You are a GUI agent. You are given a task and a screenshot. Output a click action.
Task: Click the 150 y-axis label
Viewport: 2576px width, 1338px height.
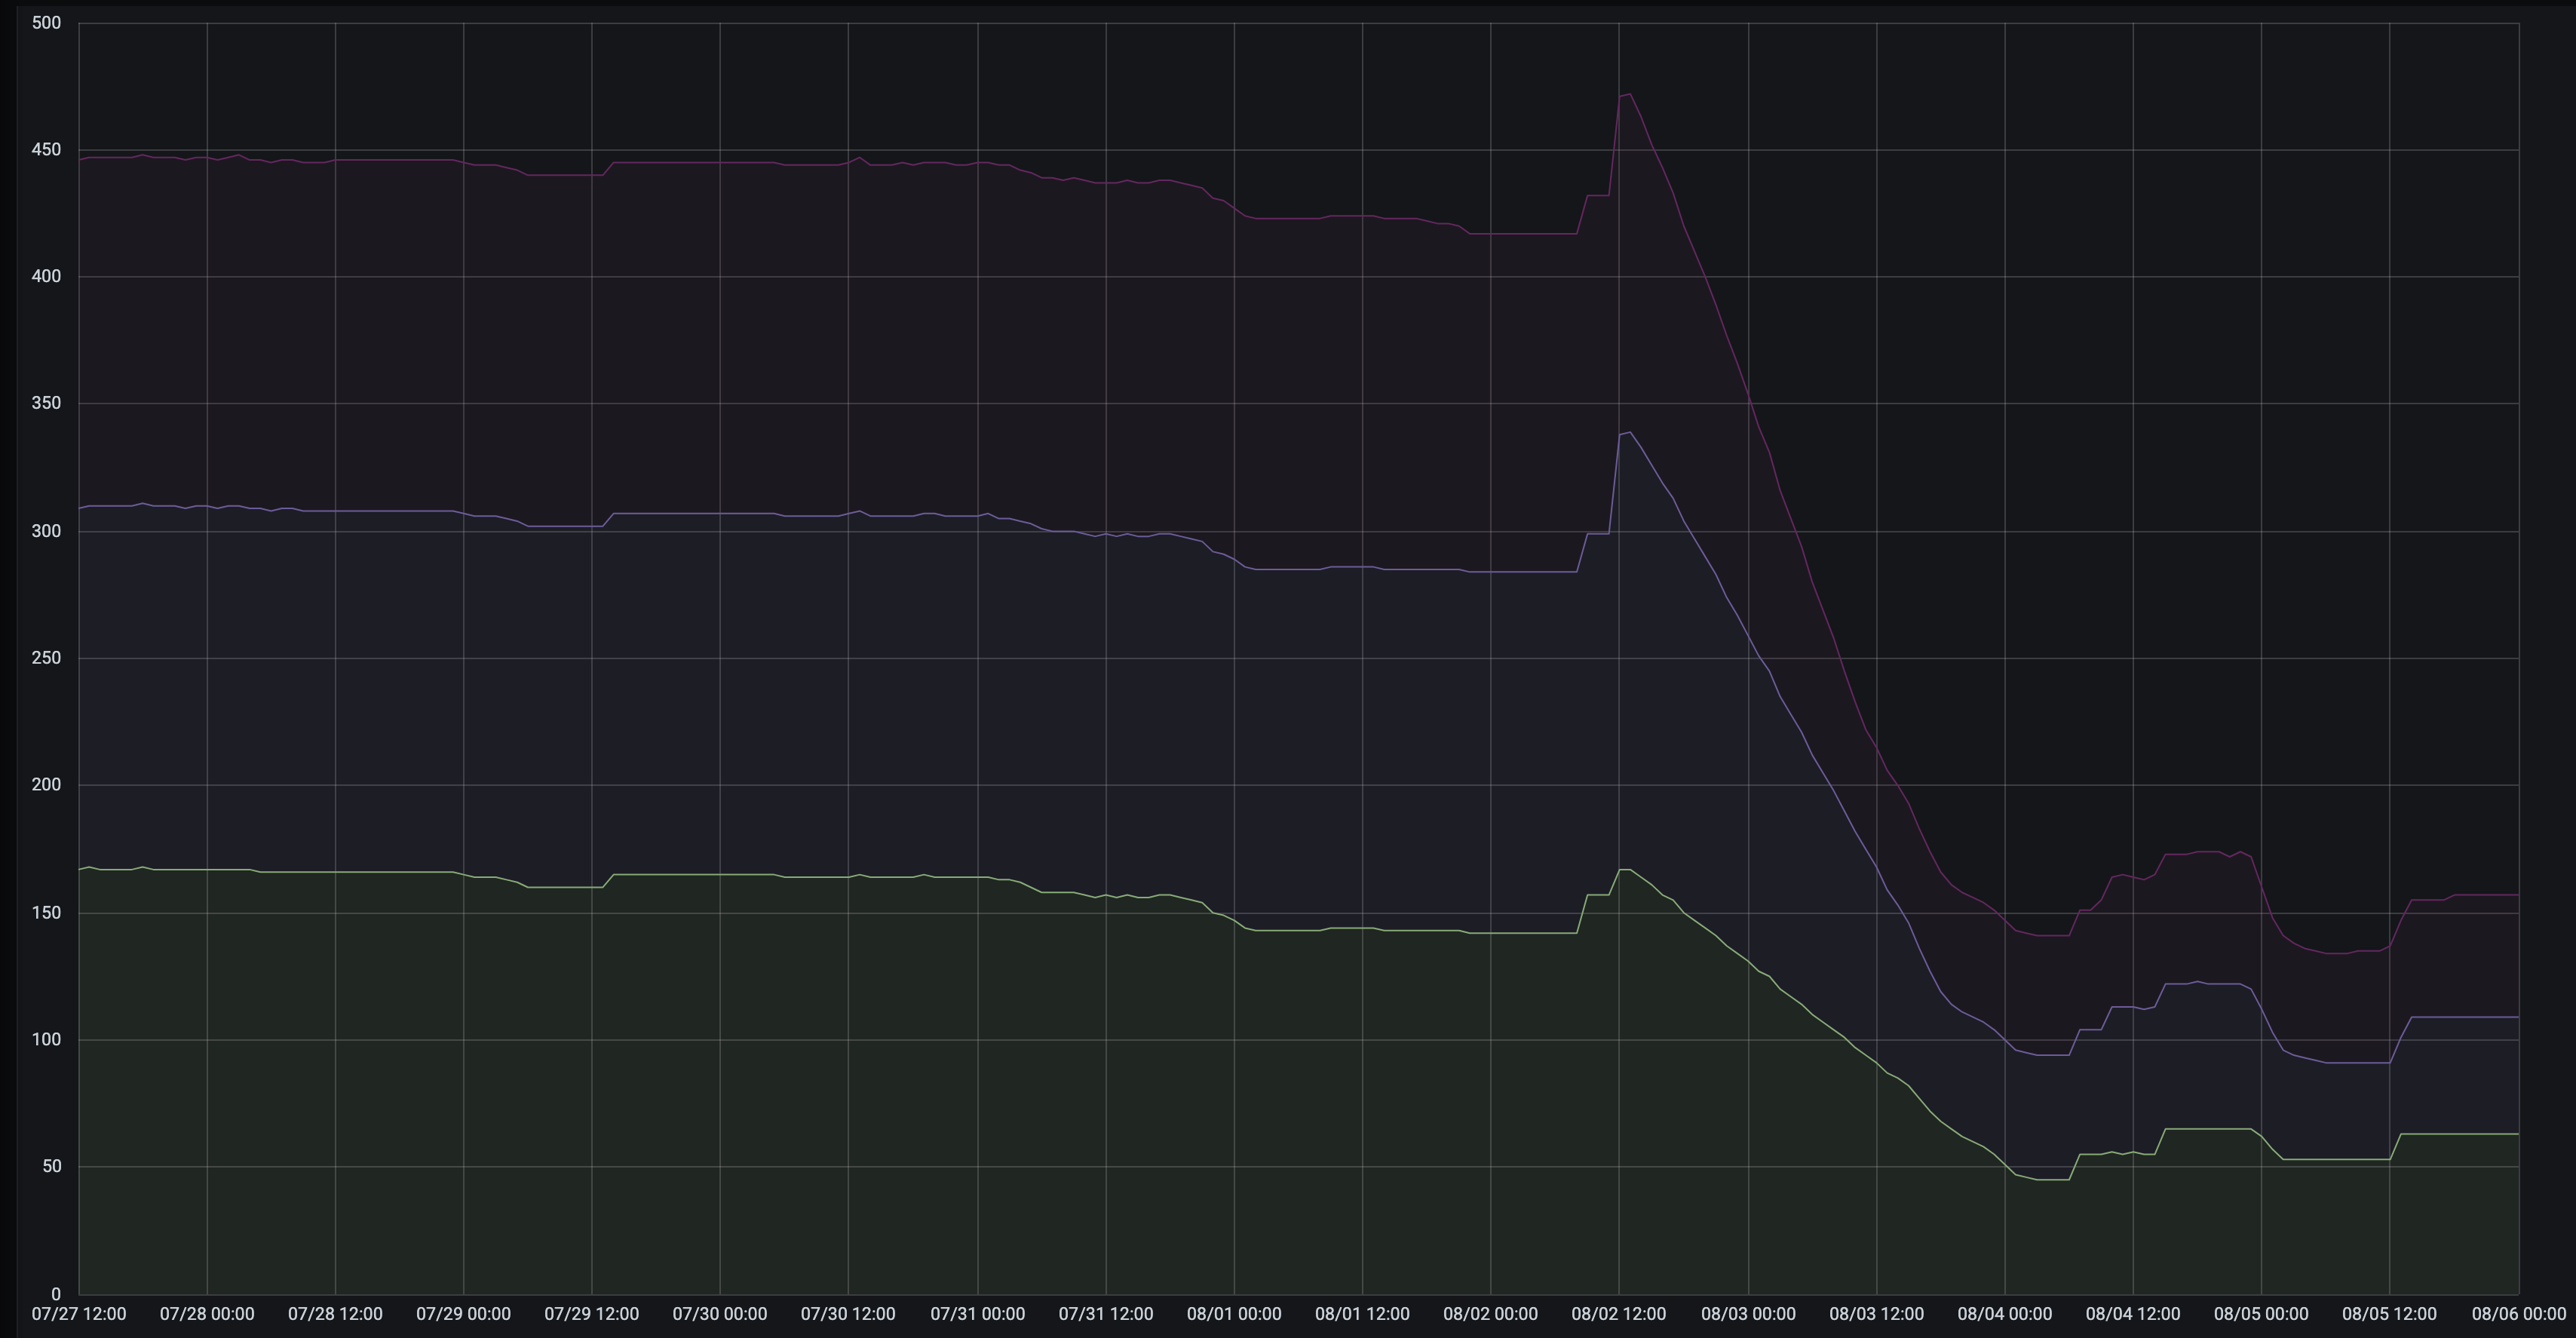[x=46, y=912]
